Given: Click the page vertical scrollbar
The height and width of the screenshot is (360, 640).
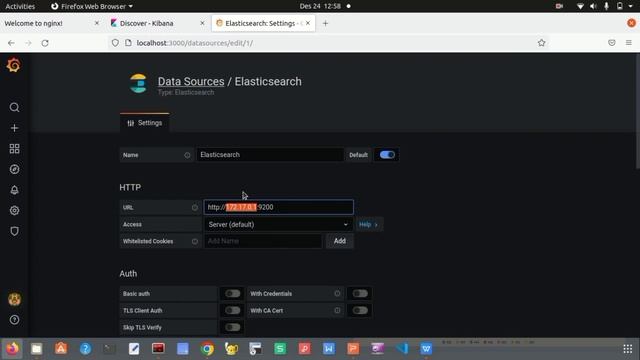Looking at the screenshot, I should click(x=637, y=111).
